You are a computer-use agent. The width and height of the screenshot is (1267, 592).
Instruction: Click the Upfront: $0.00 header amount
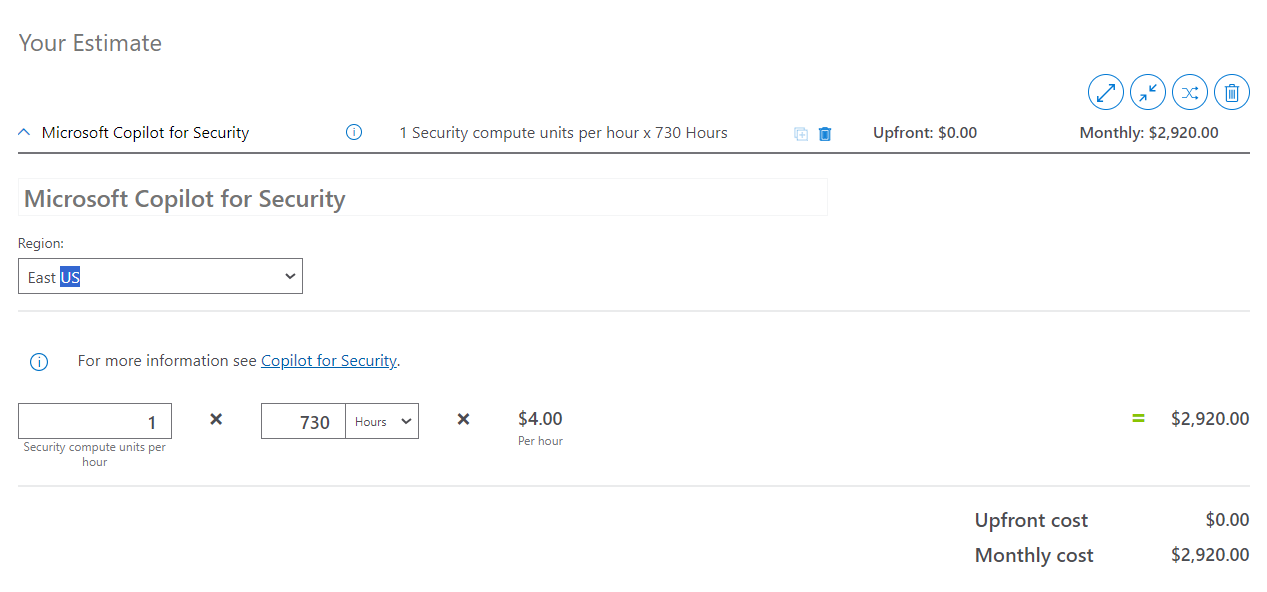(x=924, y=133)
